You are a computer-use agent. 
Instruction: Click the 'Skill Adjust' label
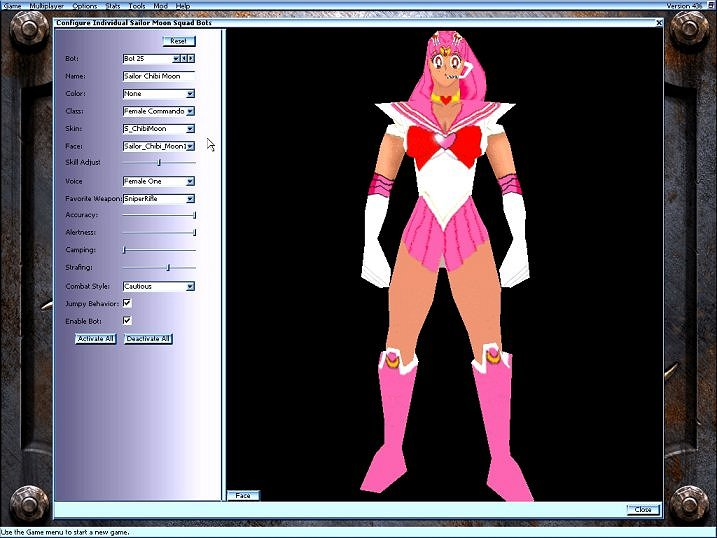click(x=83, y=162)
